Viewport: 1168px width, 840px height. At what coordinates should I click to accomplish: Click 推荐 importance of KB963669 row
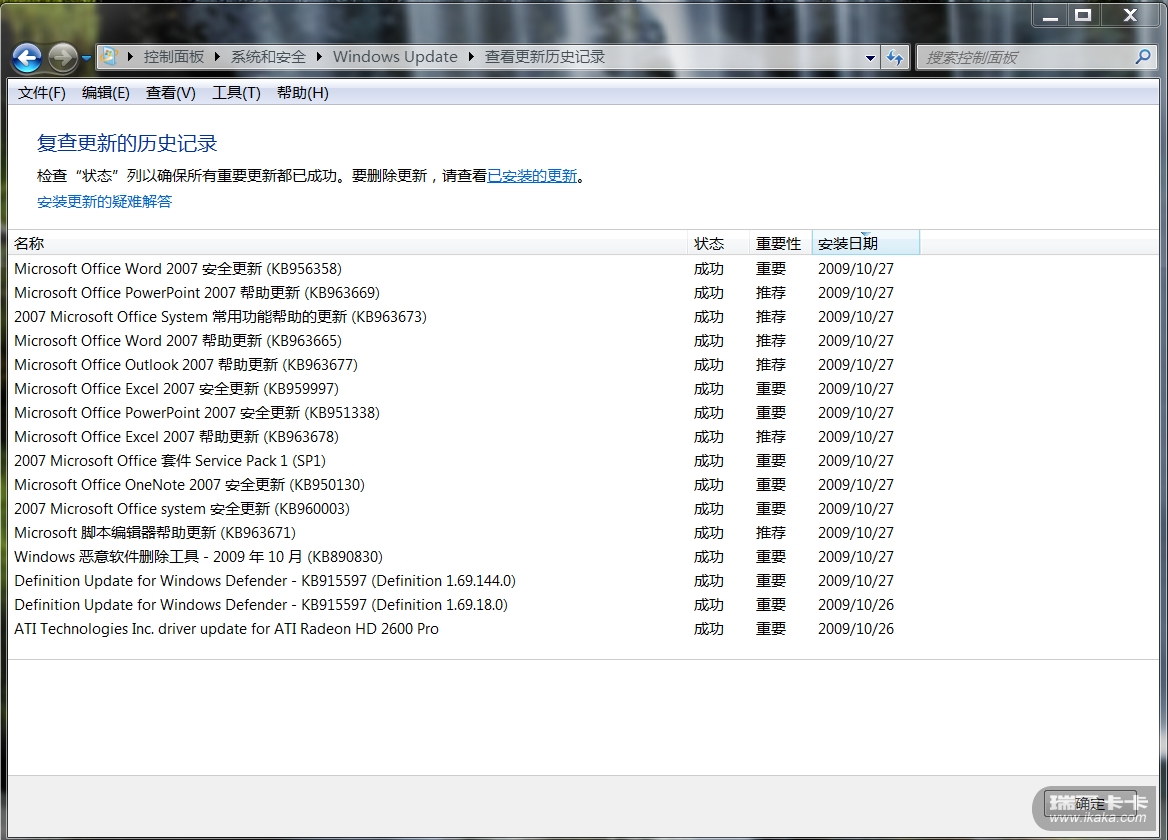click(771, 293)
